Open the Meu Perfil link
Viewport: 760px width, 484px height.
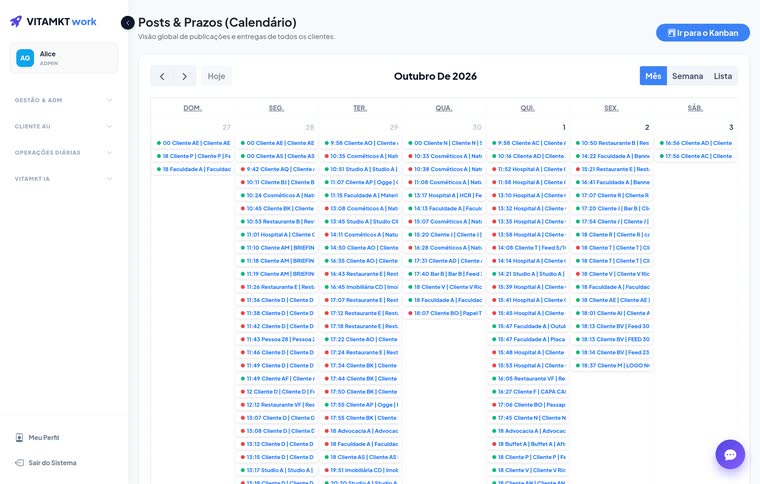pos(44,437)
